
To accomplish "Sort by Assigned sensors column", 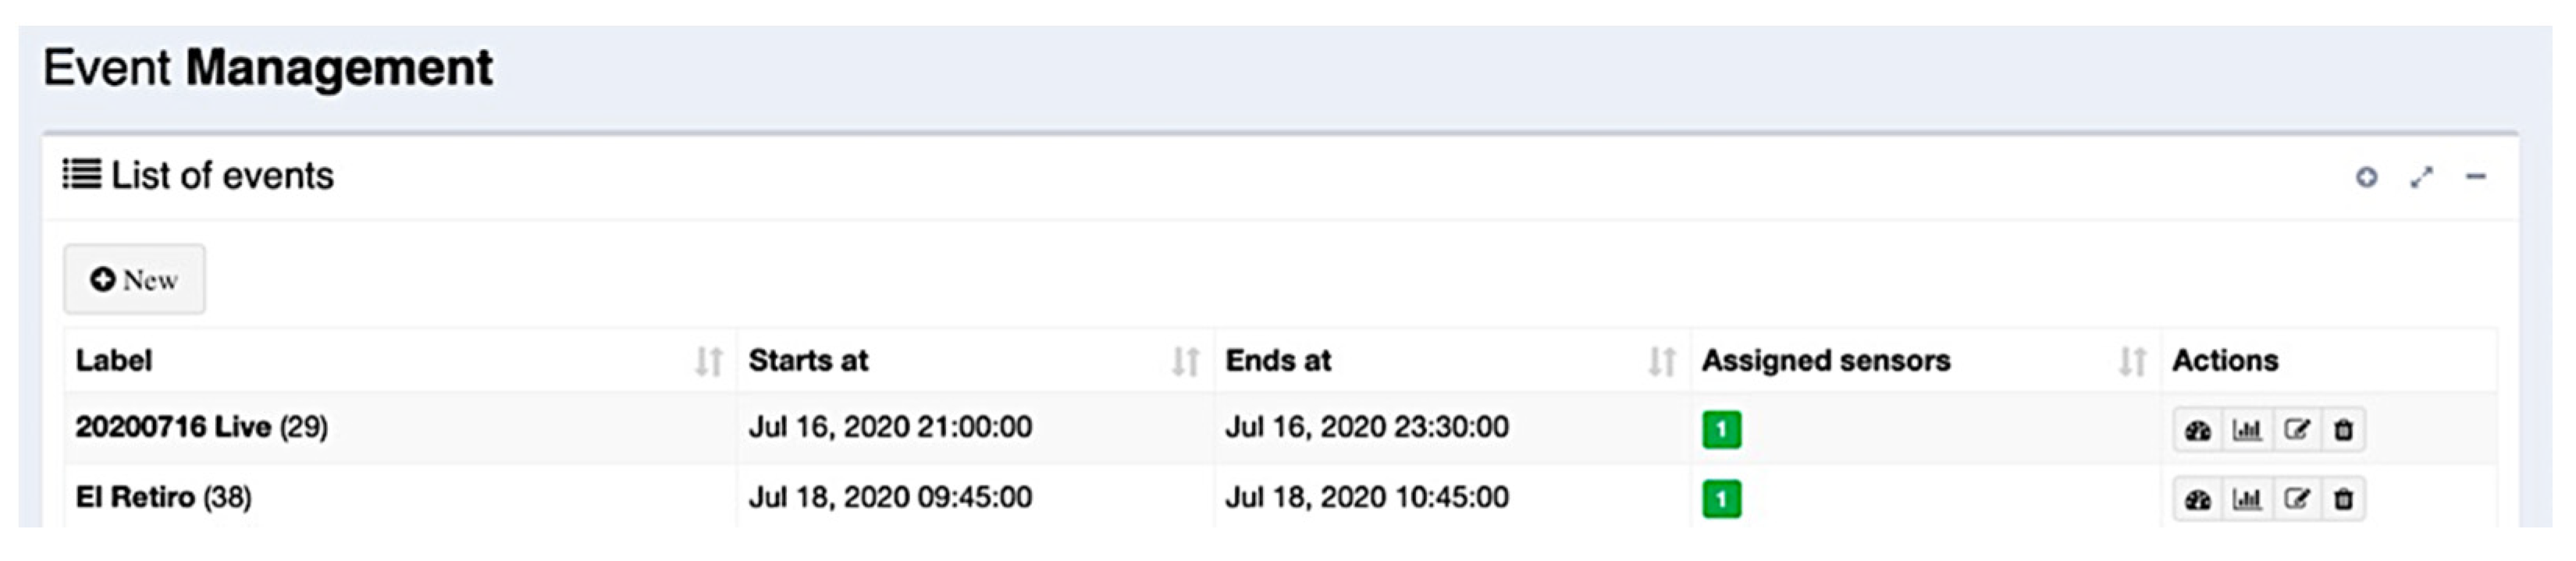I will click(2132, 361).
